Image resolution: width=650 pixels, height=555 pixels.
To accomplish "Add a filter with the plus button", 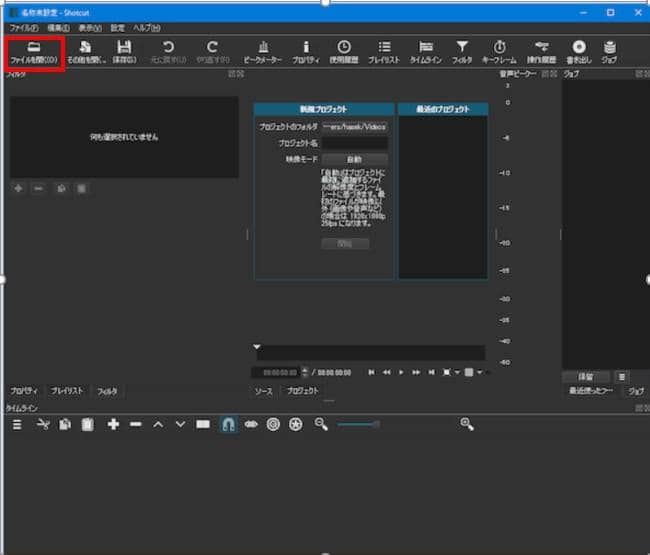I will coord(18,189).
